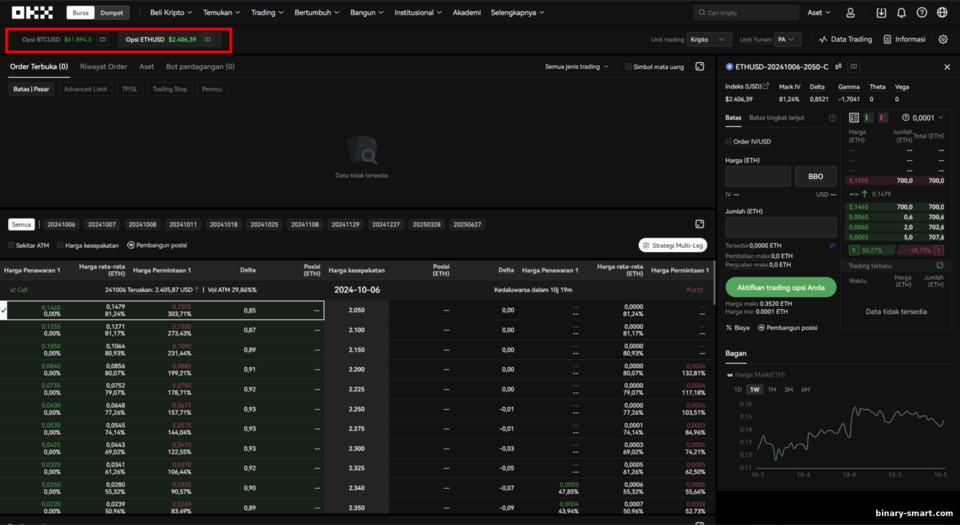Click Aktifkan trading opsi Anda button
This screenshot has width=960, height=525.
pyautogui.click(x=781, y=287)
